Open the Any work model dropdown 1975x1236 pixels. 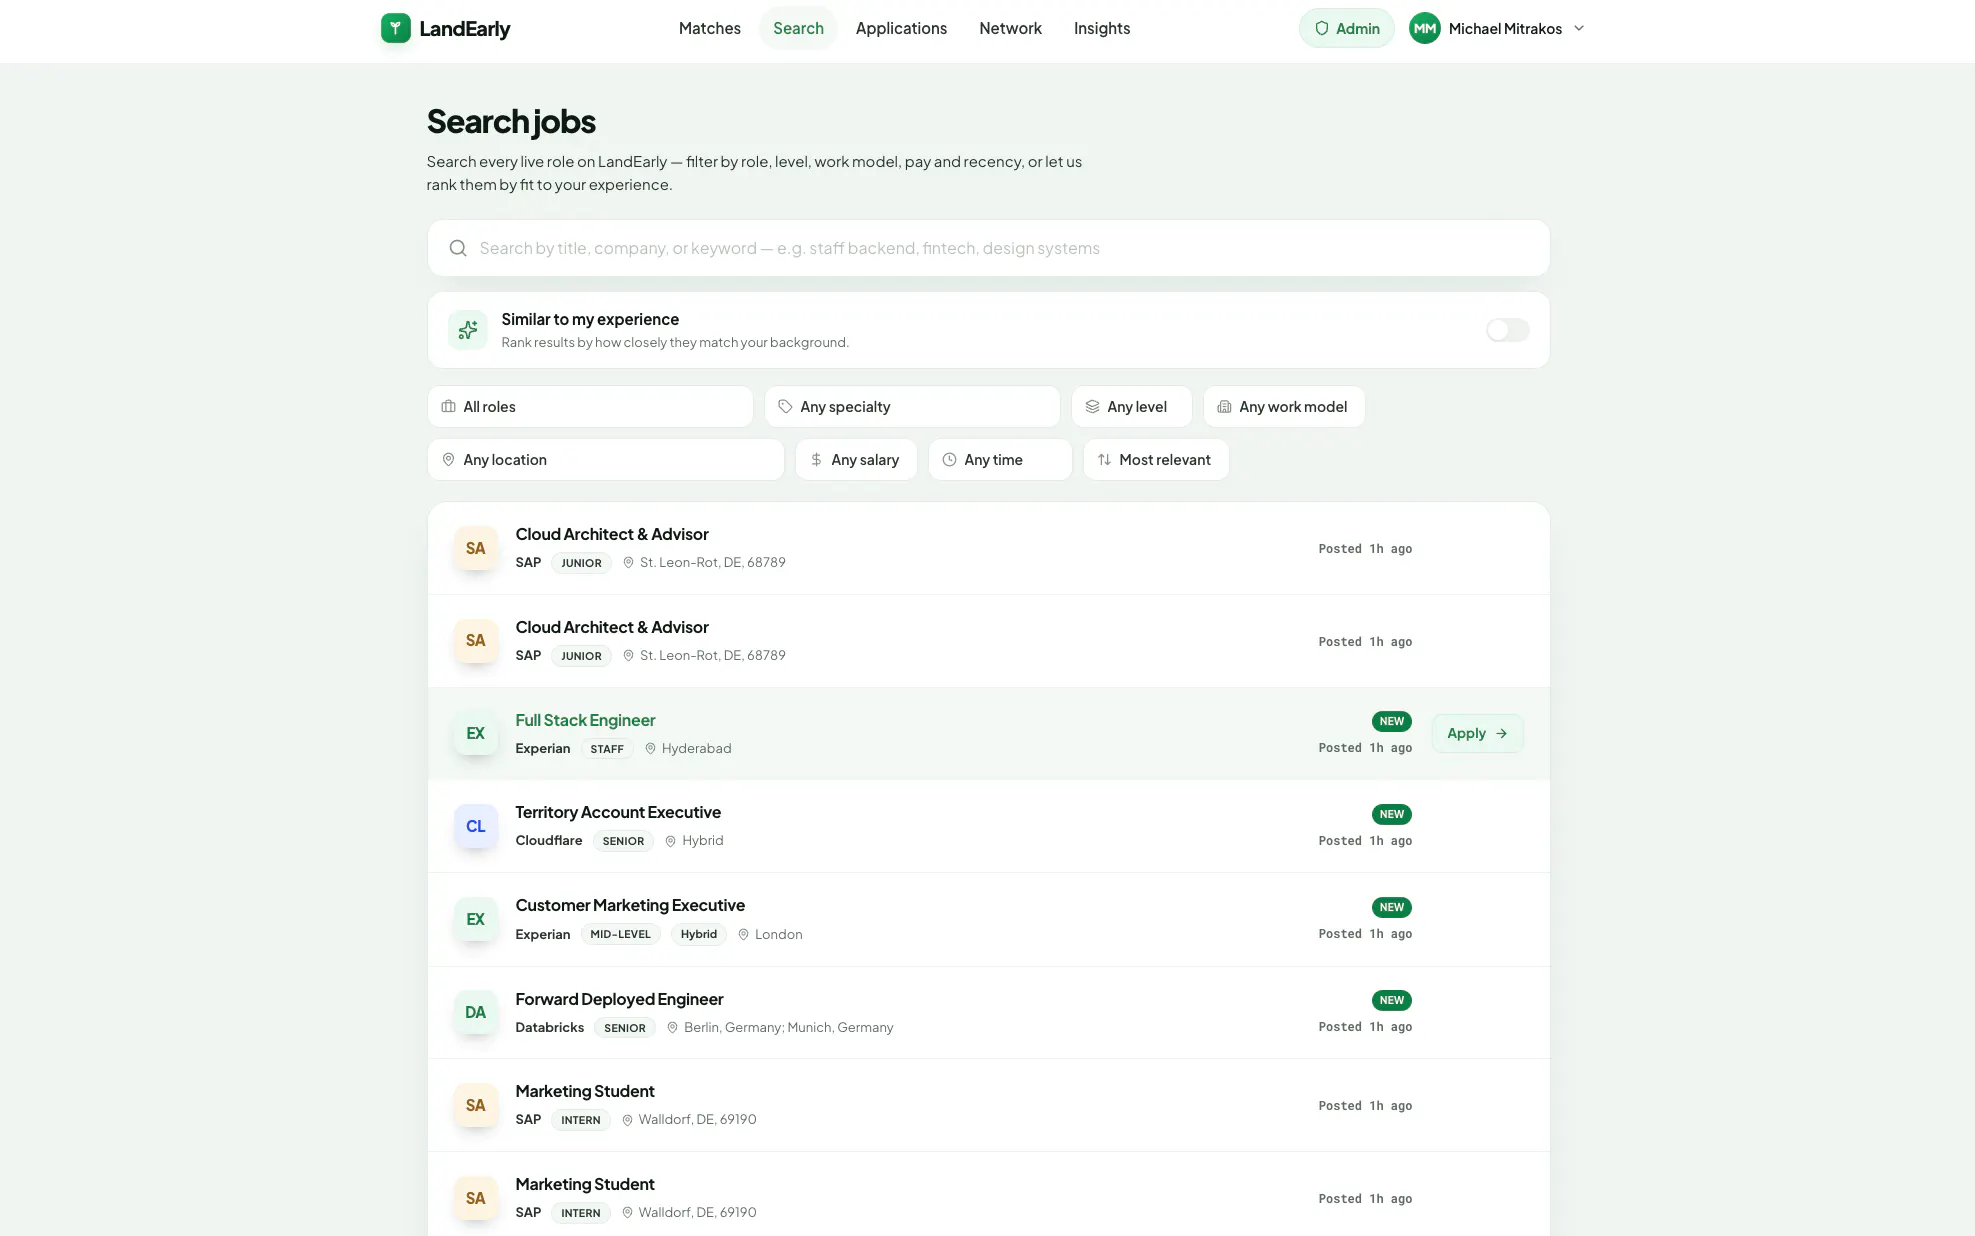coord(1284,407)
